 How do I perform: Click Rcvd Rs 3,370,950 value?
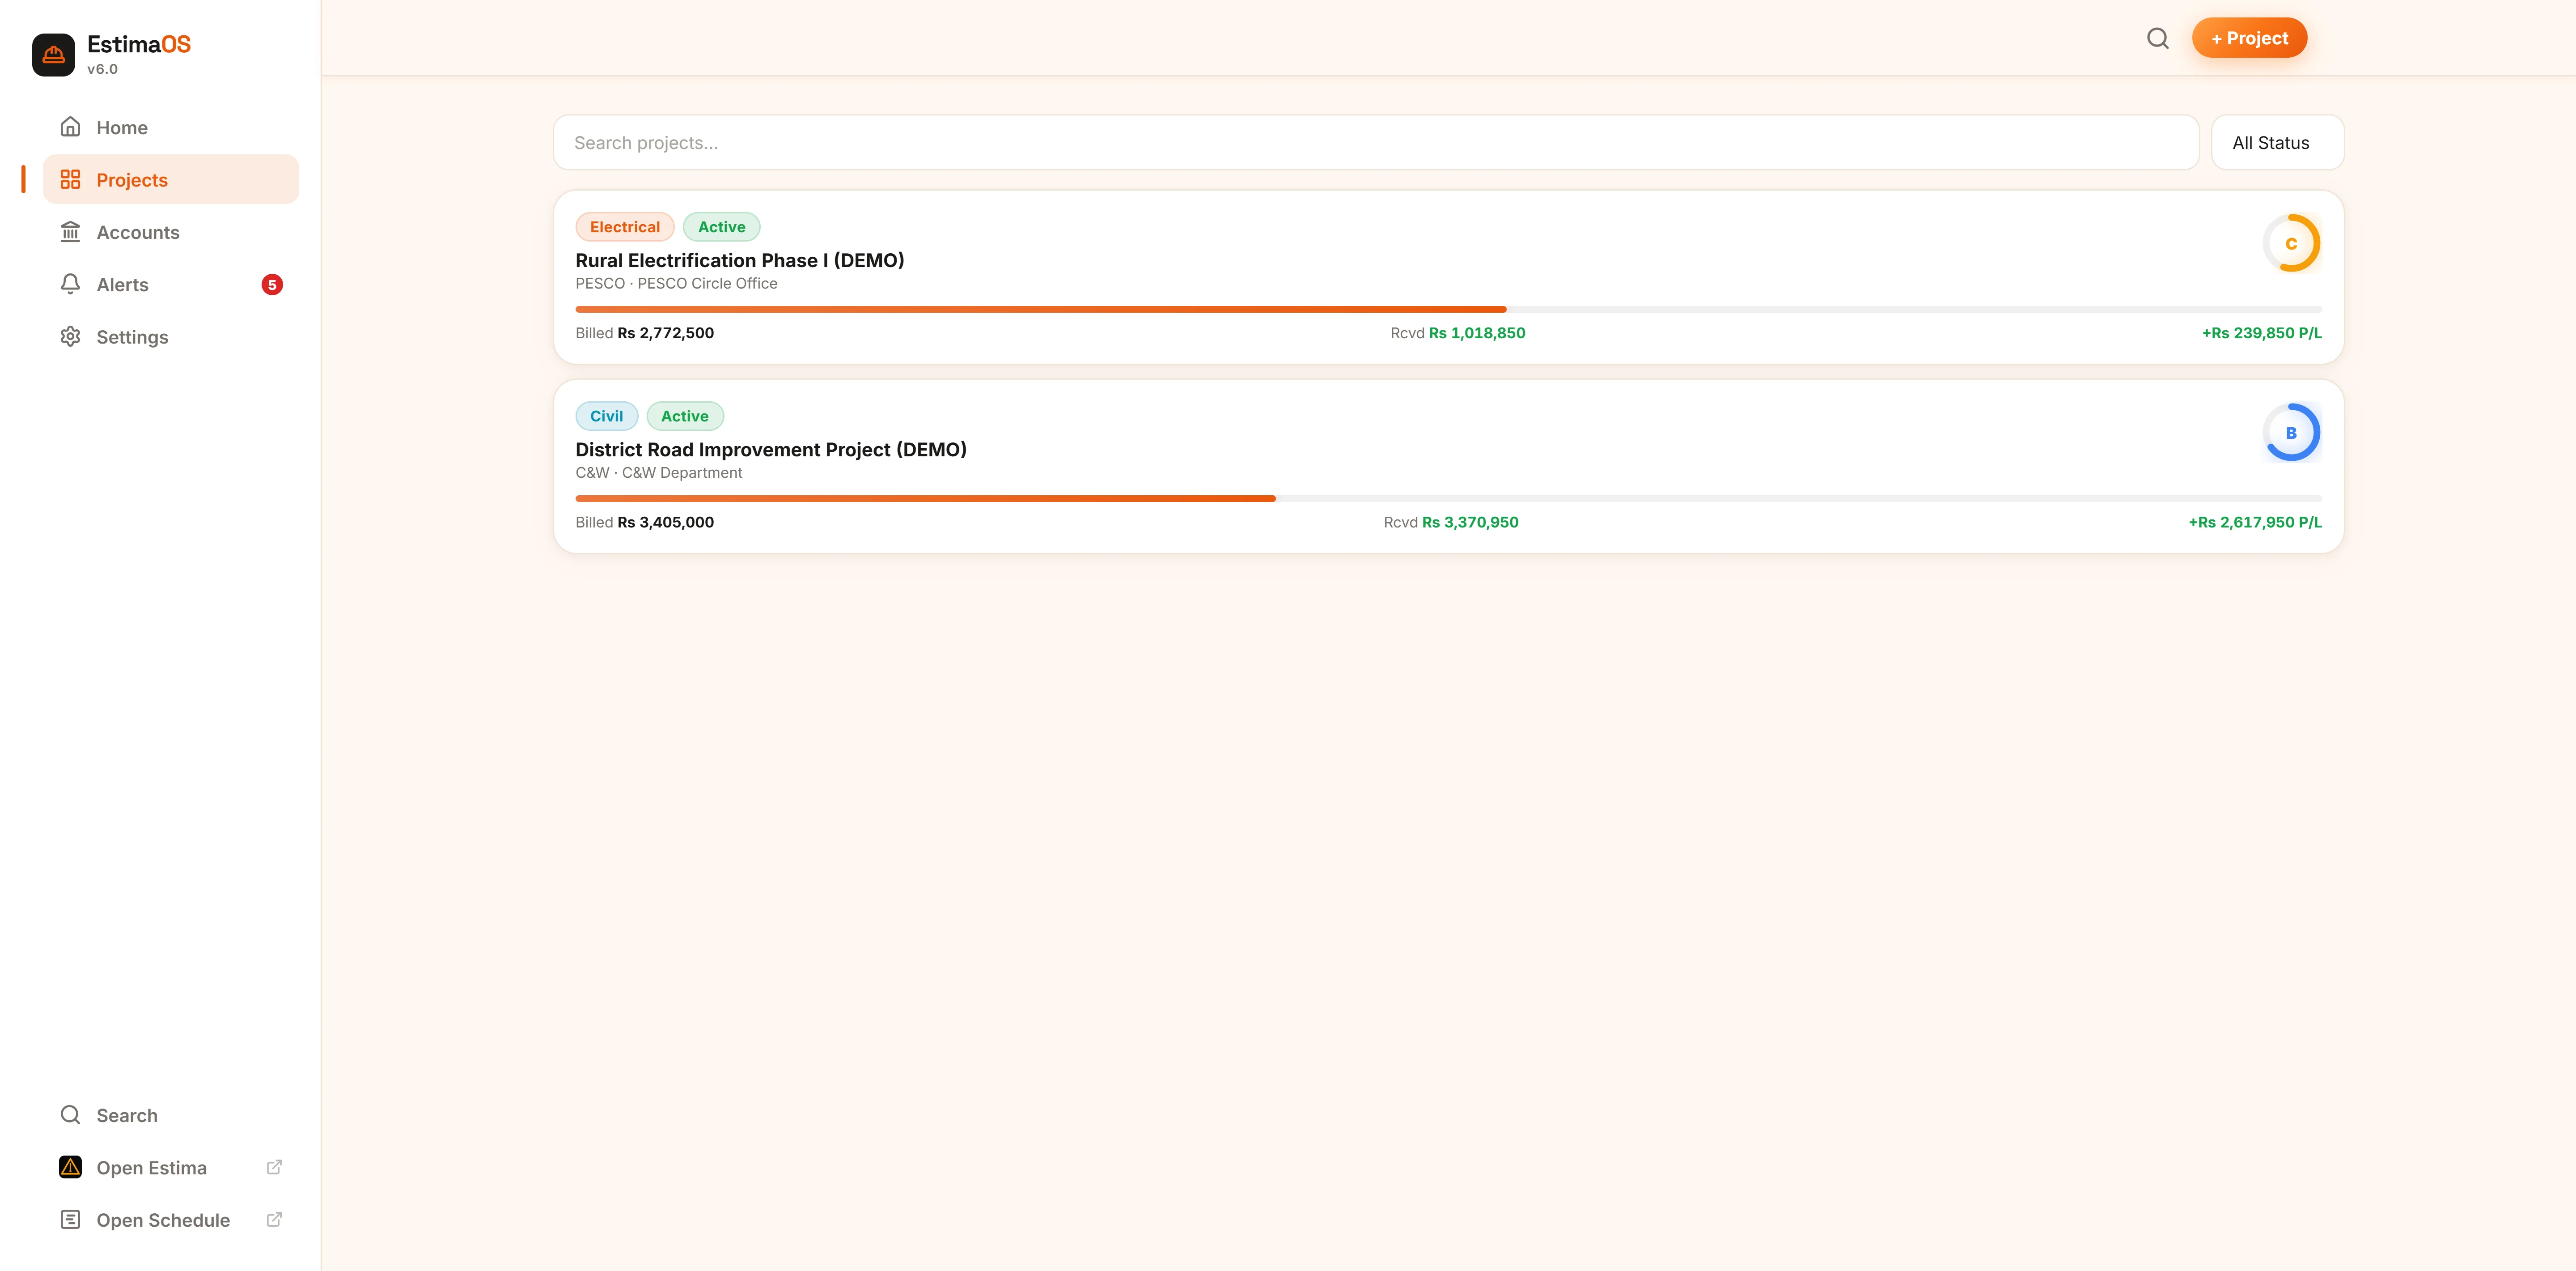point(1450,522)
